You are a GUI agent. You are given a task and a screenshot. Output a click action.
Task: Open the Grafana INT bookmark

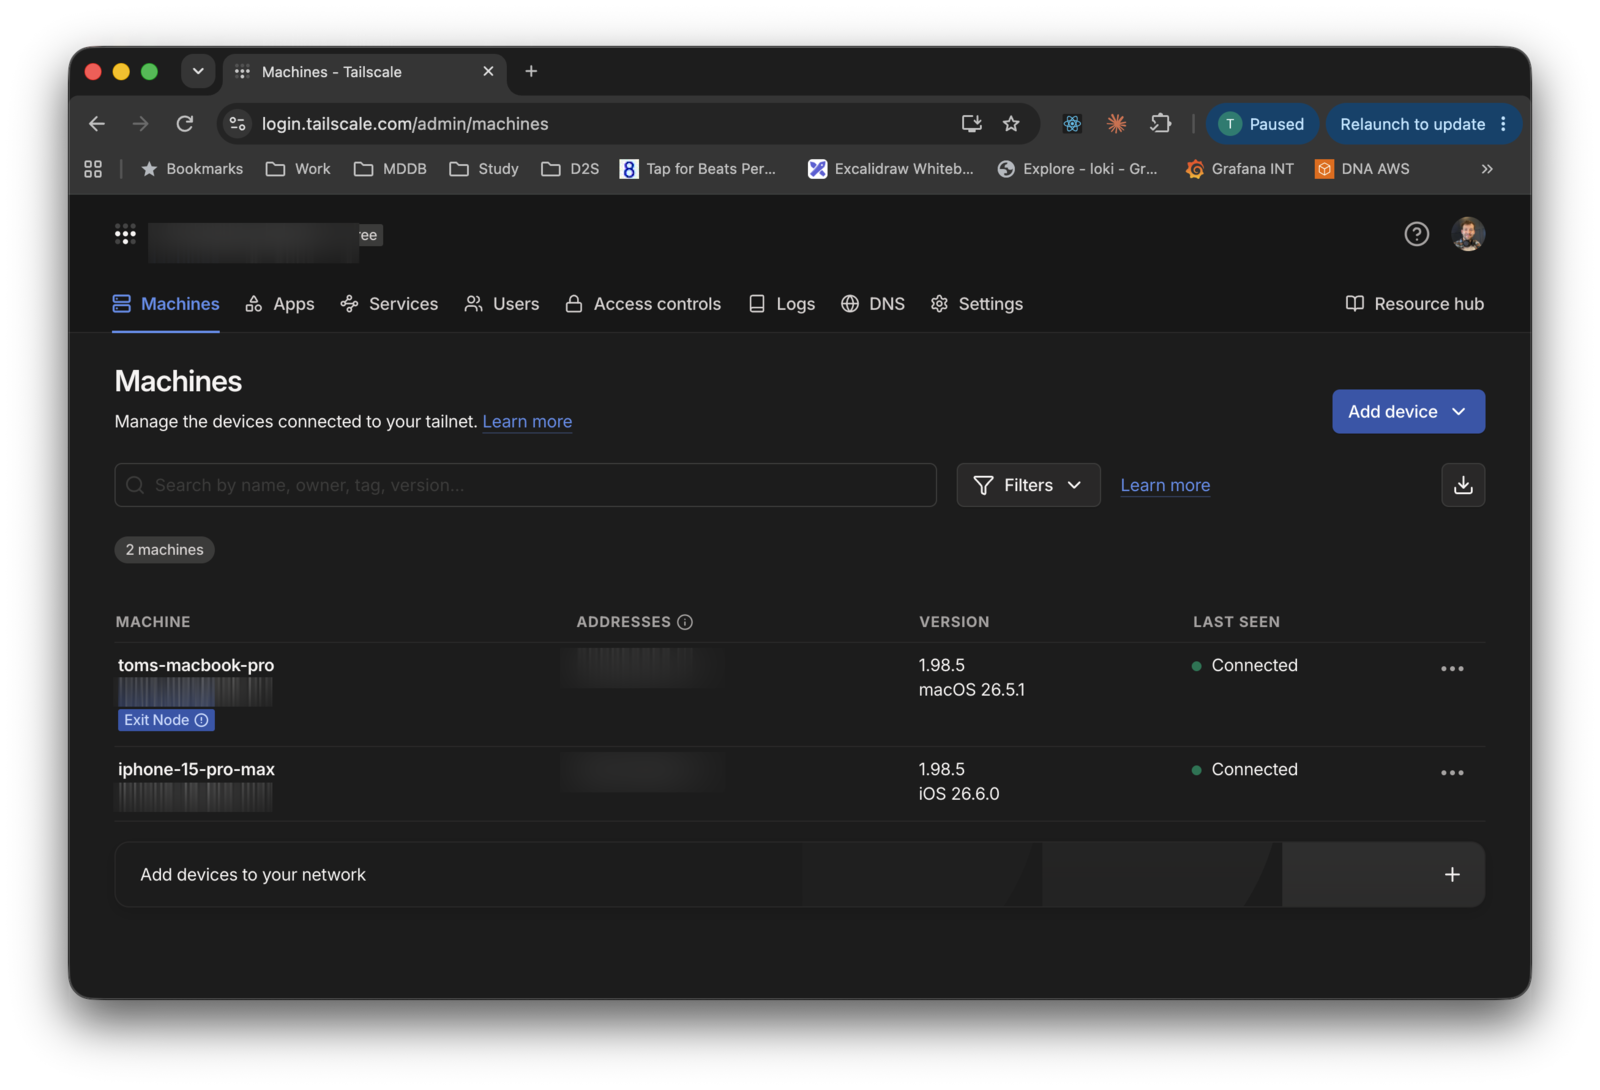point(1240,169)
